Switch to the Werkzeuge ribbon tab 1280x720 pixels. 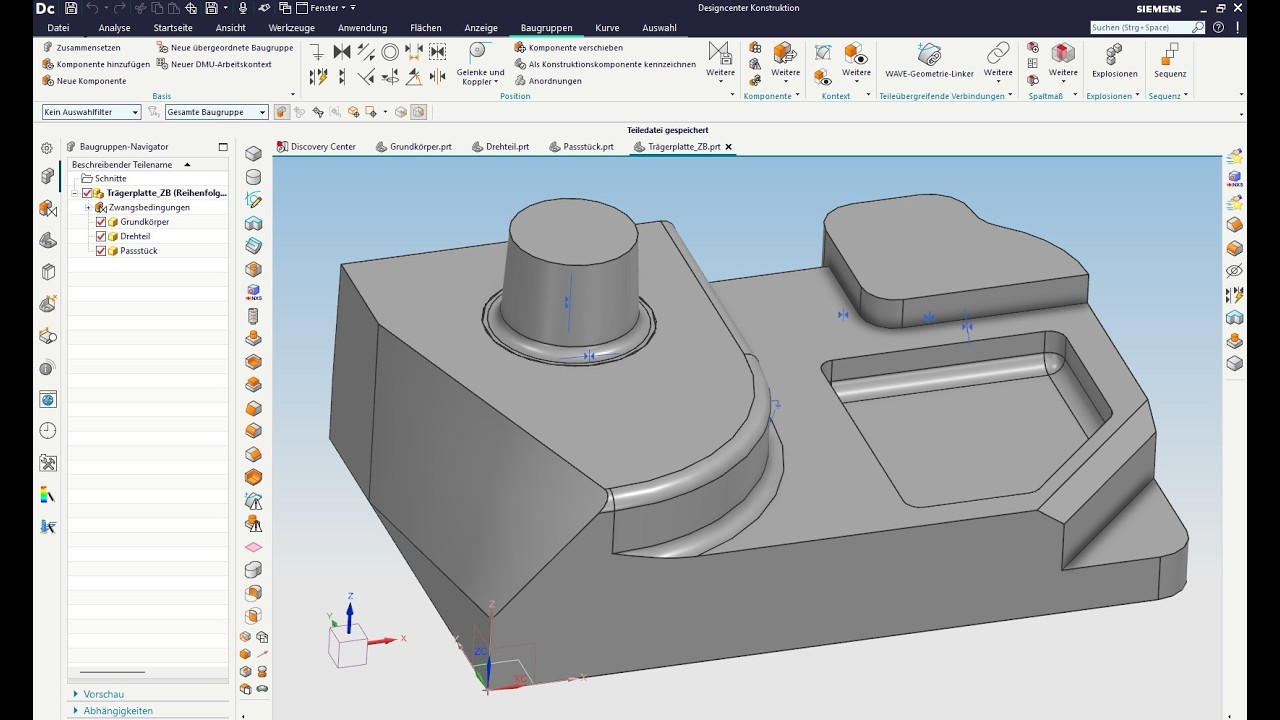coord(292,28)
